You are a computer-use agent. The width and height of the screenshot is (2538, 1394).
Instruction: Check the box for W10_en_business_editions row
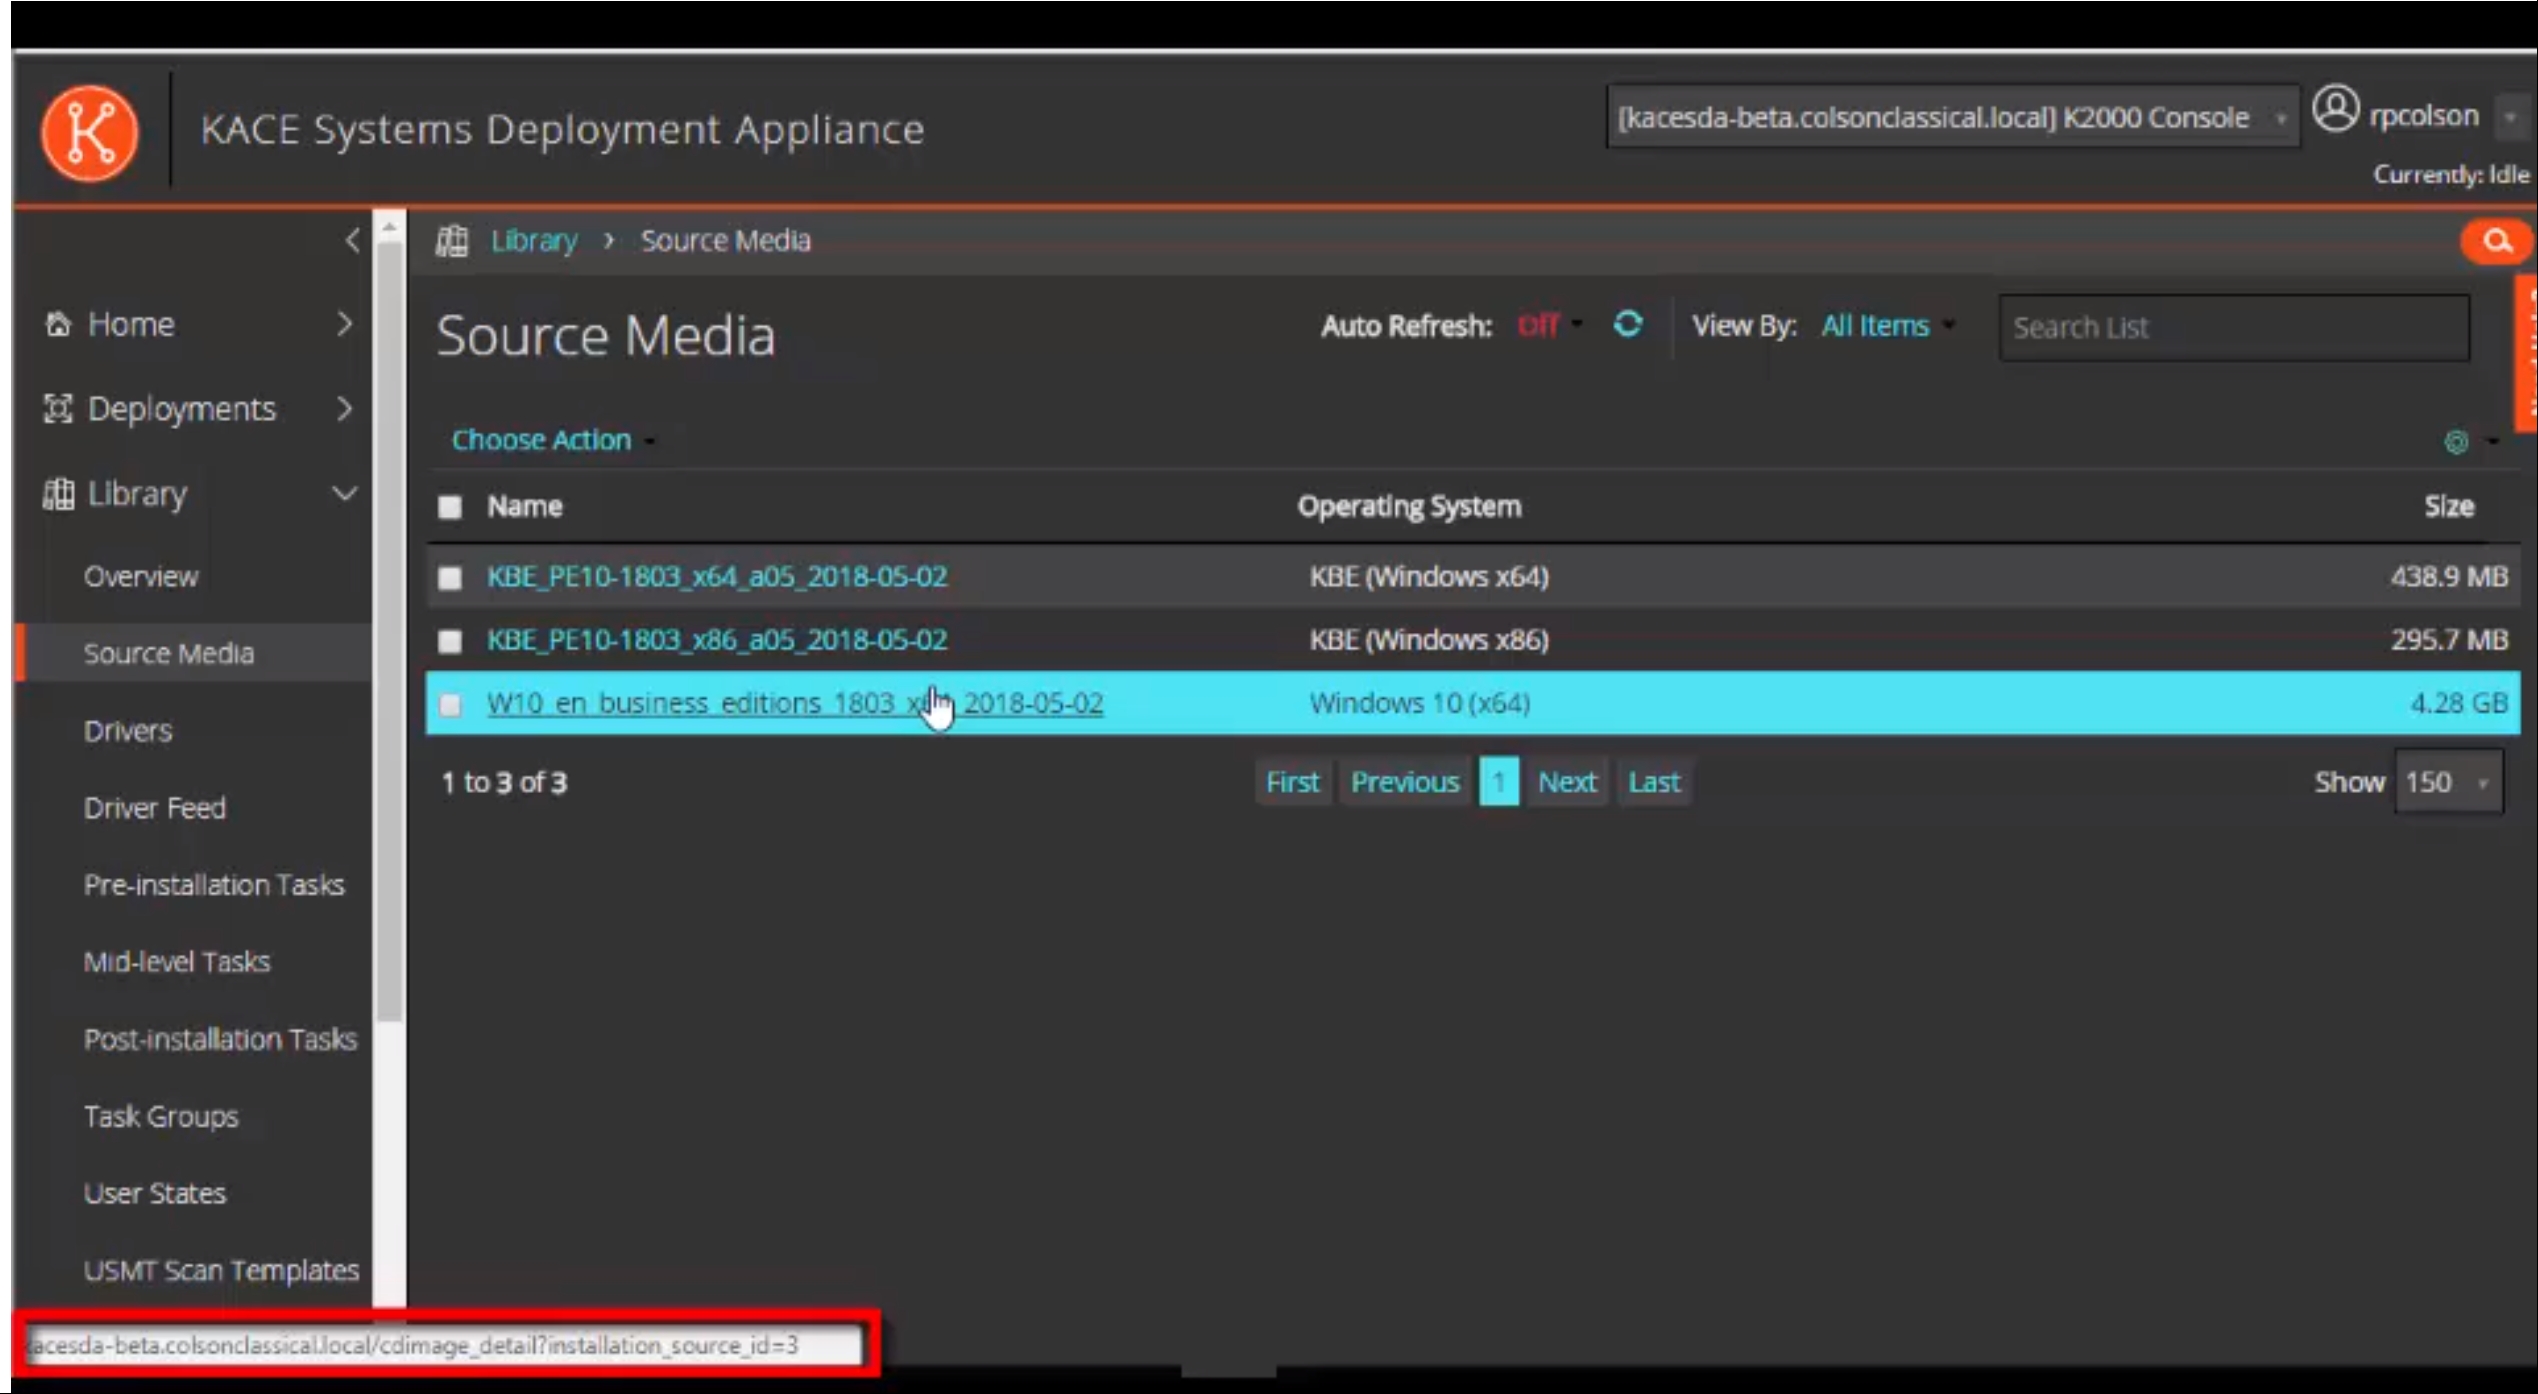[450, 704]
